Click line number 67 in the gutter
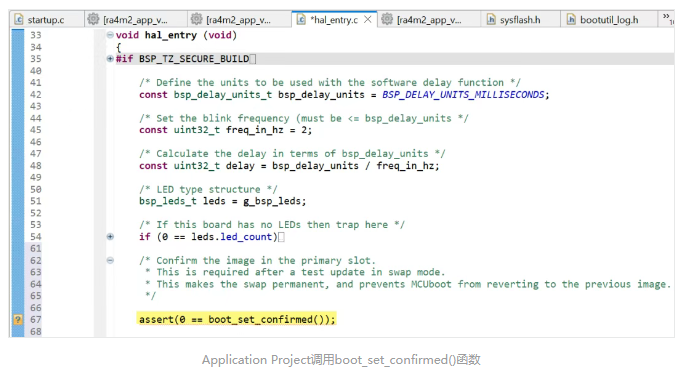The width and height of the screenshot is (681, 379). 36,320
